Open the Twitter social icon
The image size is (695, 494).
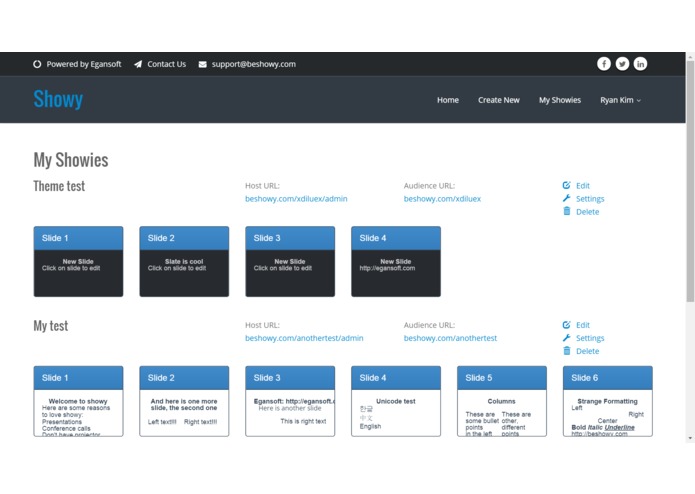pyautogui.click(x=622, y=64)
